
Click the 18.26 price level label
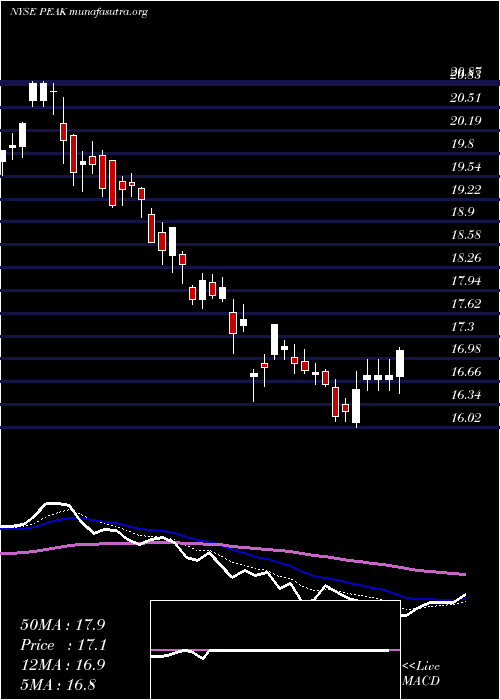(466, 258)
